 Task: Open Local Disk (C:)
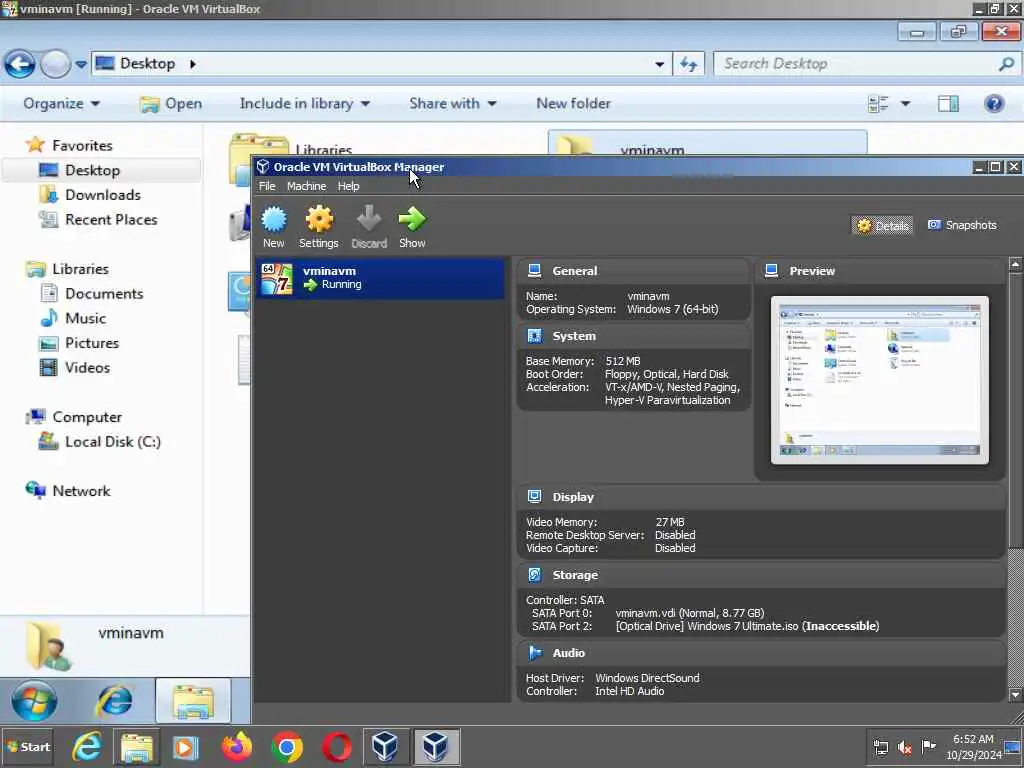click(x=112, y=441)
